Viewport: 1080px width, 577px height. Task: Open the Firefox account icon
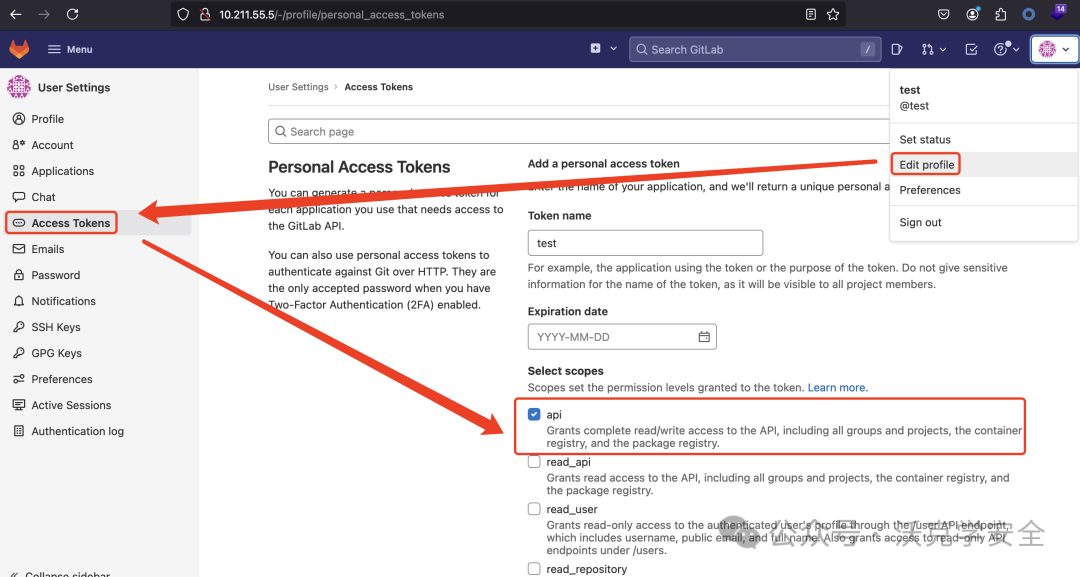pos(973,14)
